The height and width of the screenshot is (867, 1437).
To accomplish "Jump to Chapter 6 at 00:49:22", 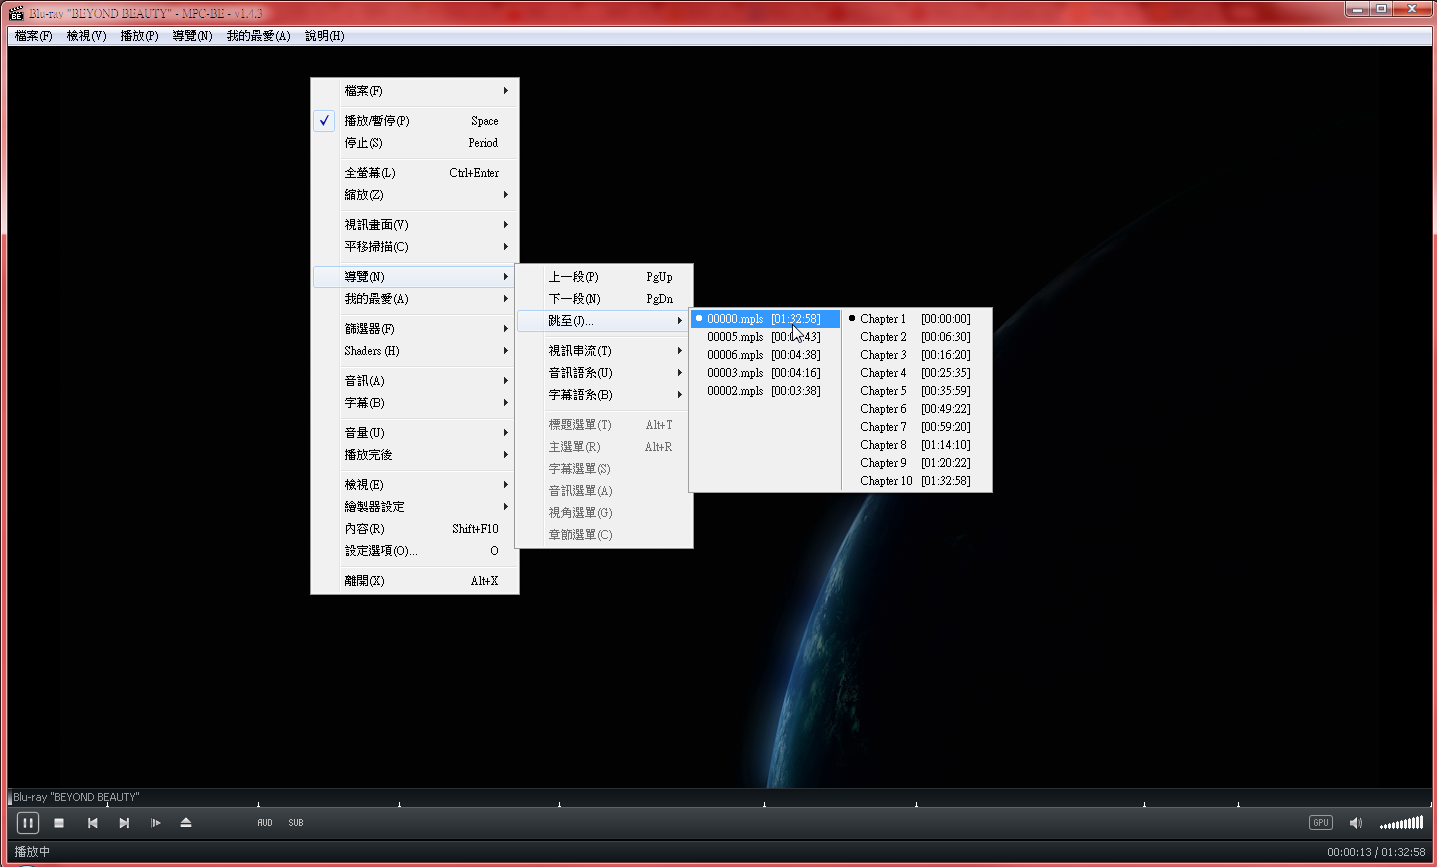I will click(x=917, y=409).
